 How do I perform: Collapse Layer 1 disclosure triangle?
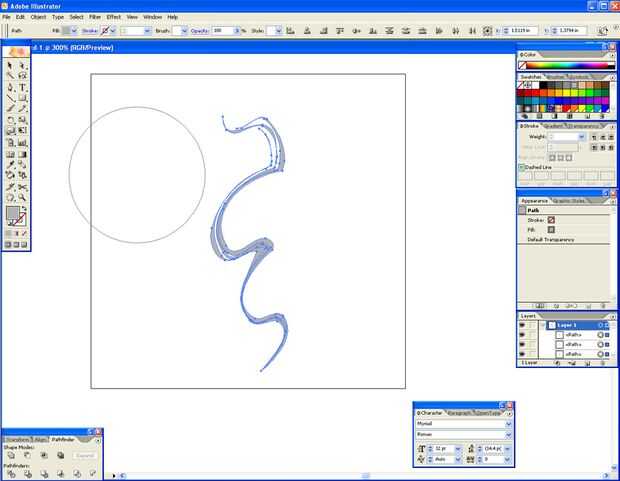[x=544, y=325]
